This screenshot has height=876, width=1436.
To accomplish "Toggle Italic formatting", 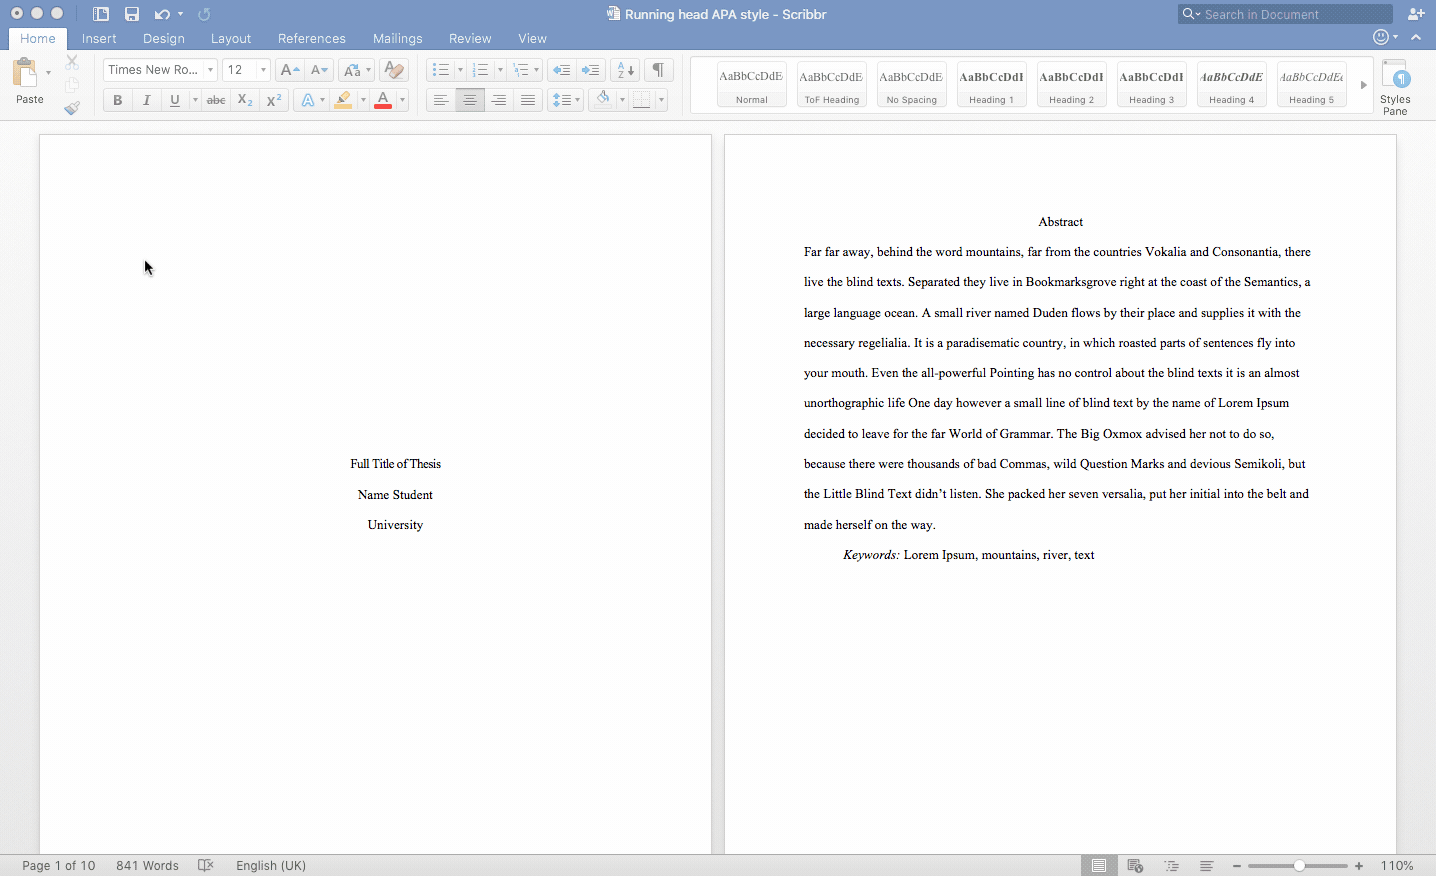I will pos(146,100).
